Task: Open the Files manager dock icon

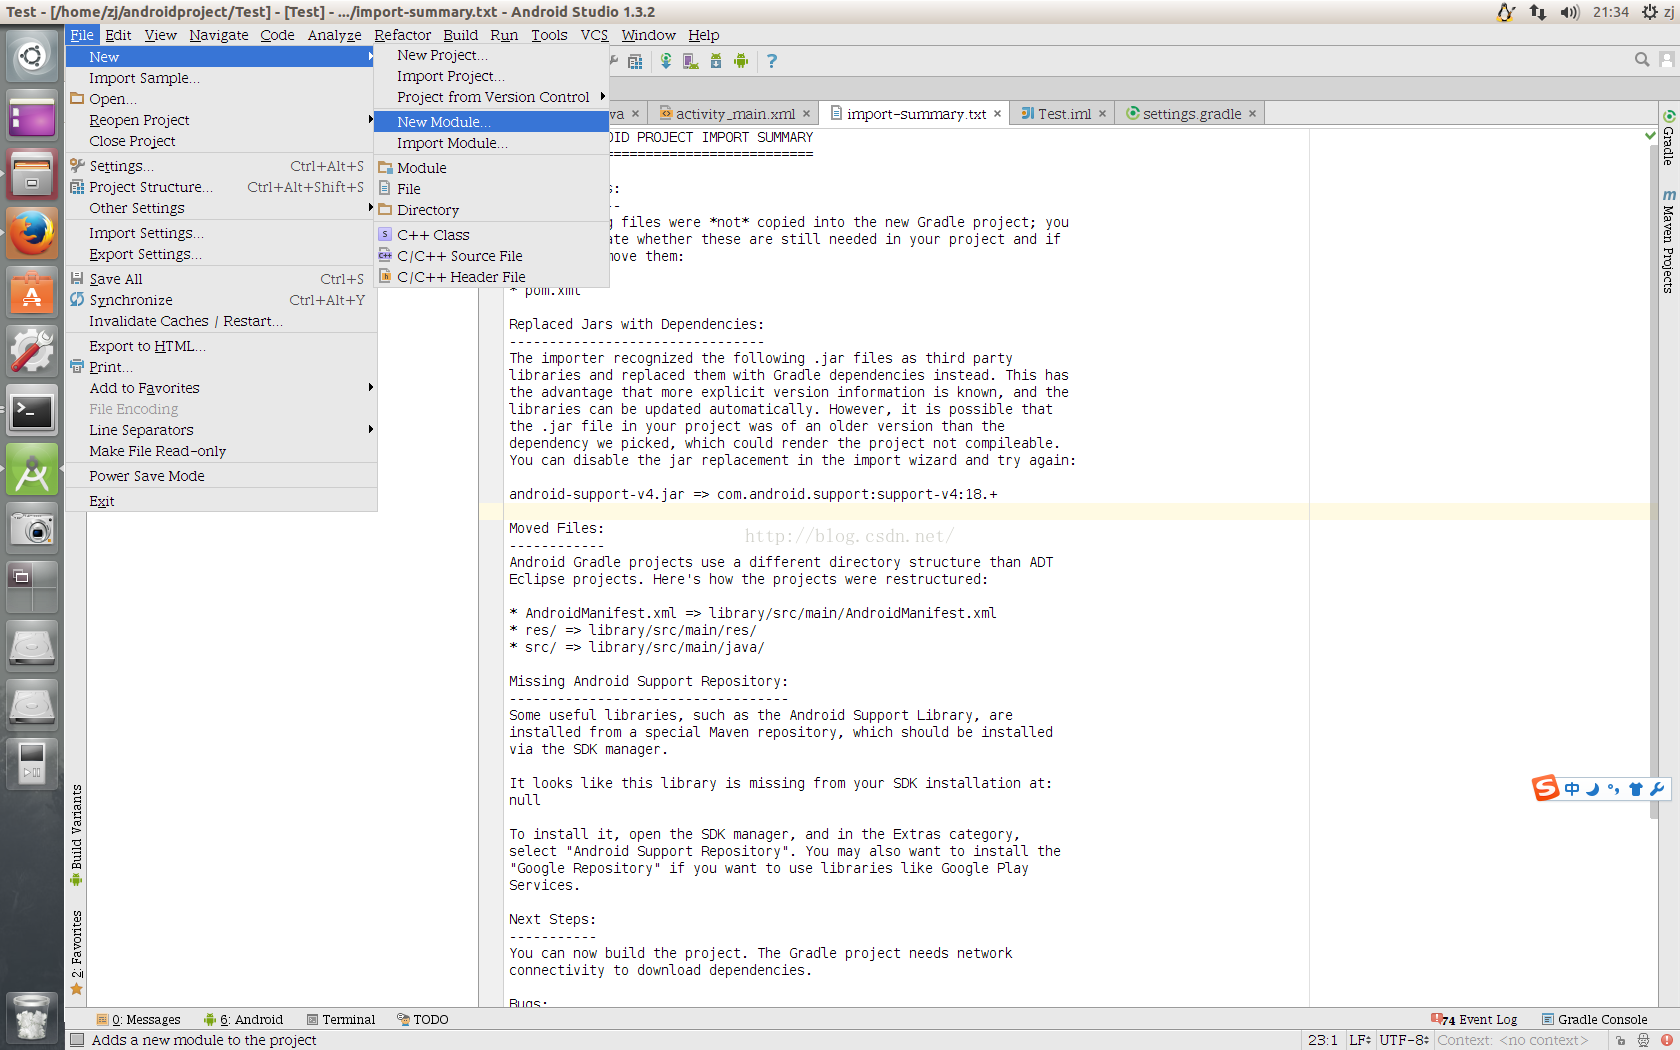Action: (32, 175)
